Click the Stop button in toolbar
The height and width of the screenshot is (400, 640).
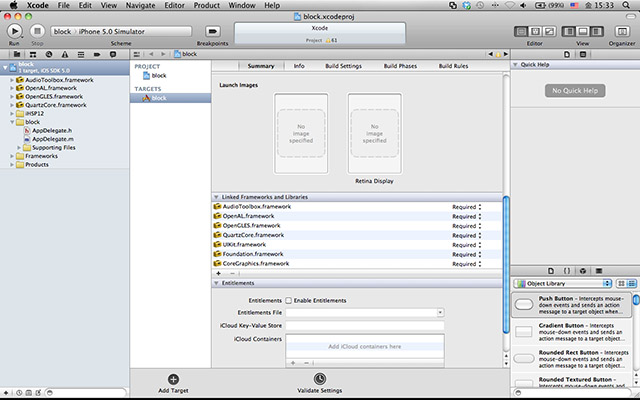click(37, 31)
